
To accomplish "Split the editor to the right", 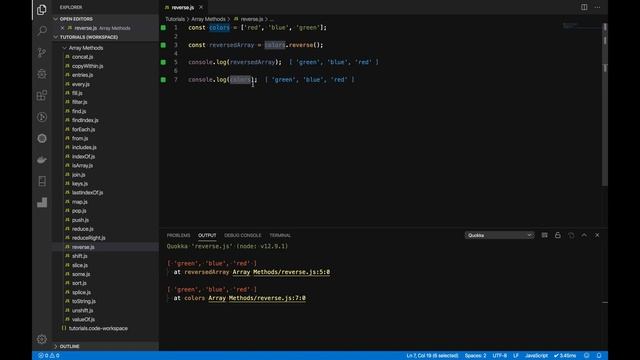I will (x=584, y=7).
